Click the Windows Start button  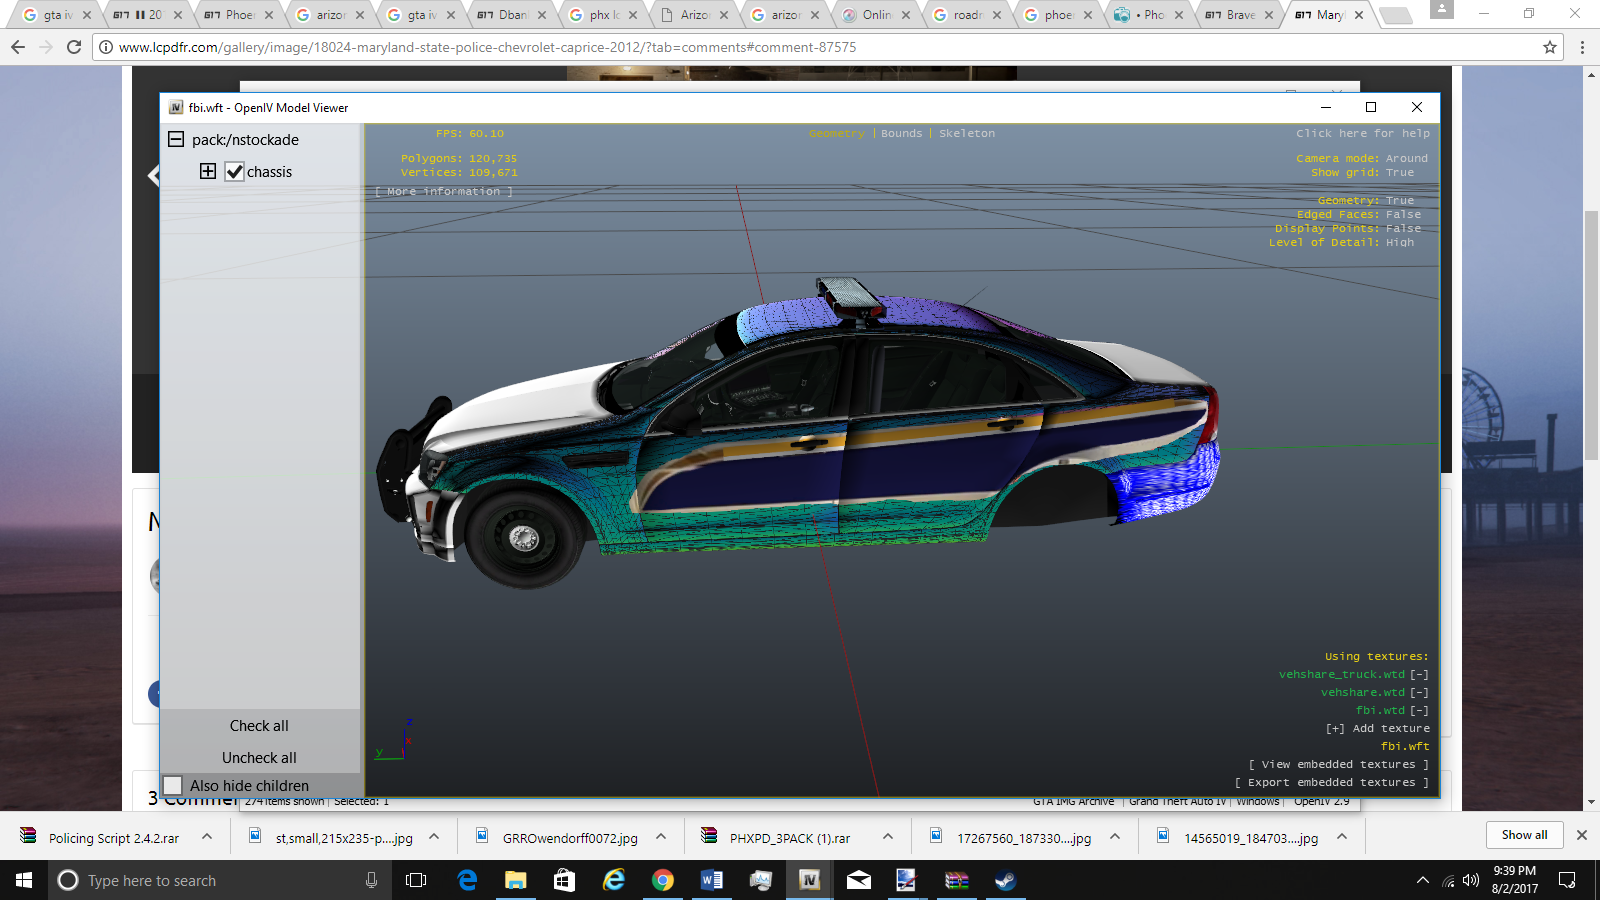[x=24, y=880]
